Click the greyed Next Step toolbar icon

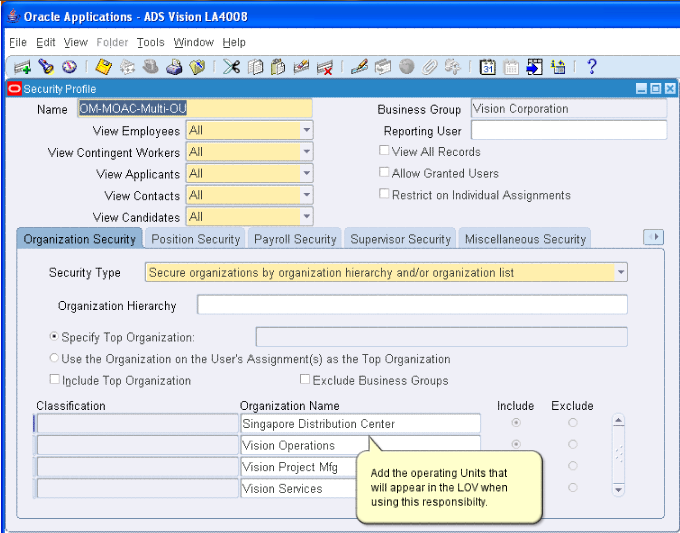pos(127,67)
